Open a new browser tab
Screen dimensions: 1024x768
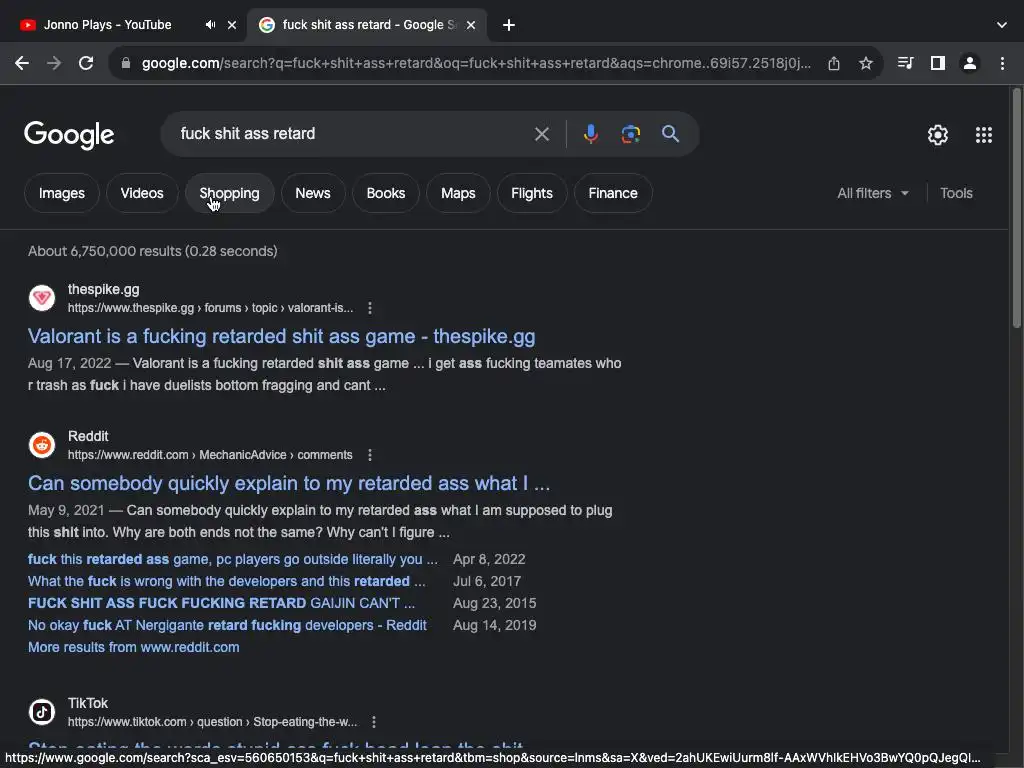[x=509, y=25]
